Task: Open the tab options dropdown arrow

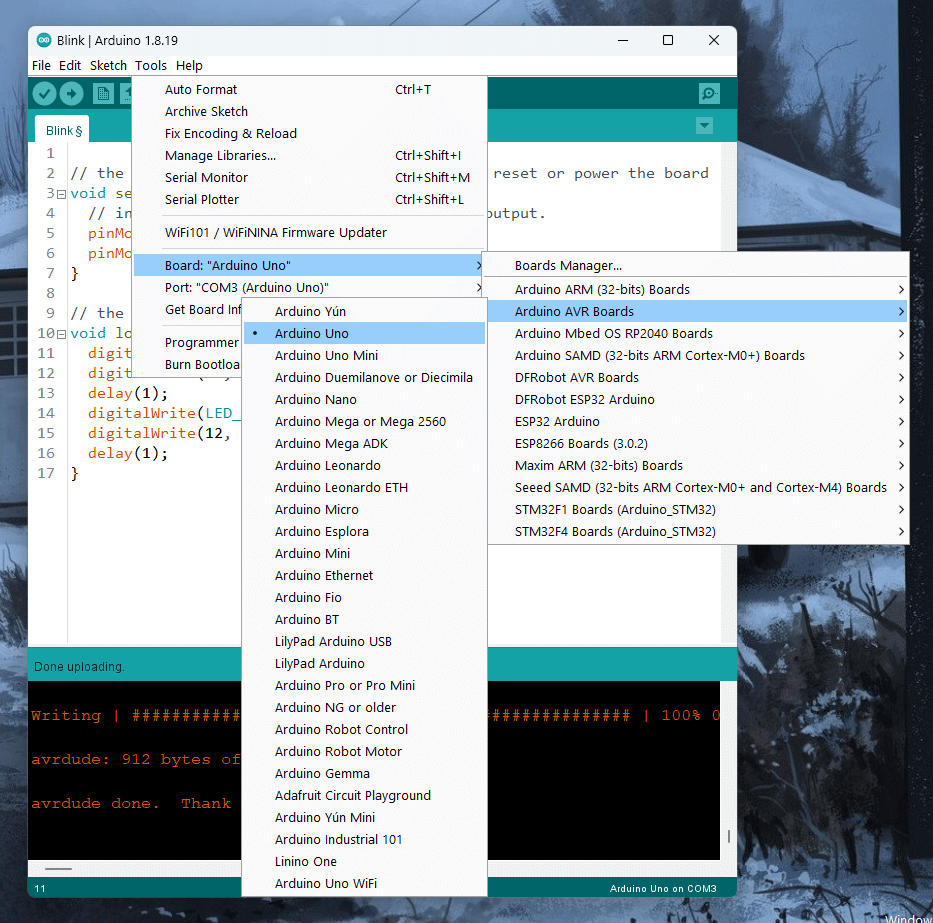Action: pos(705,126)
